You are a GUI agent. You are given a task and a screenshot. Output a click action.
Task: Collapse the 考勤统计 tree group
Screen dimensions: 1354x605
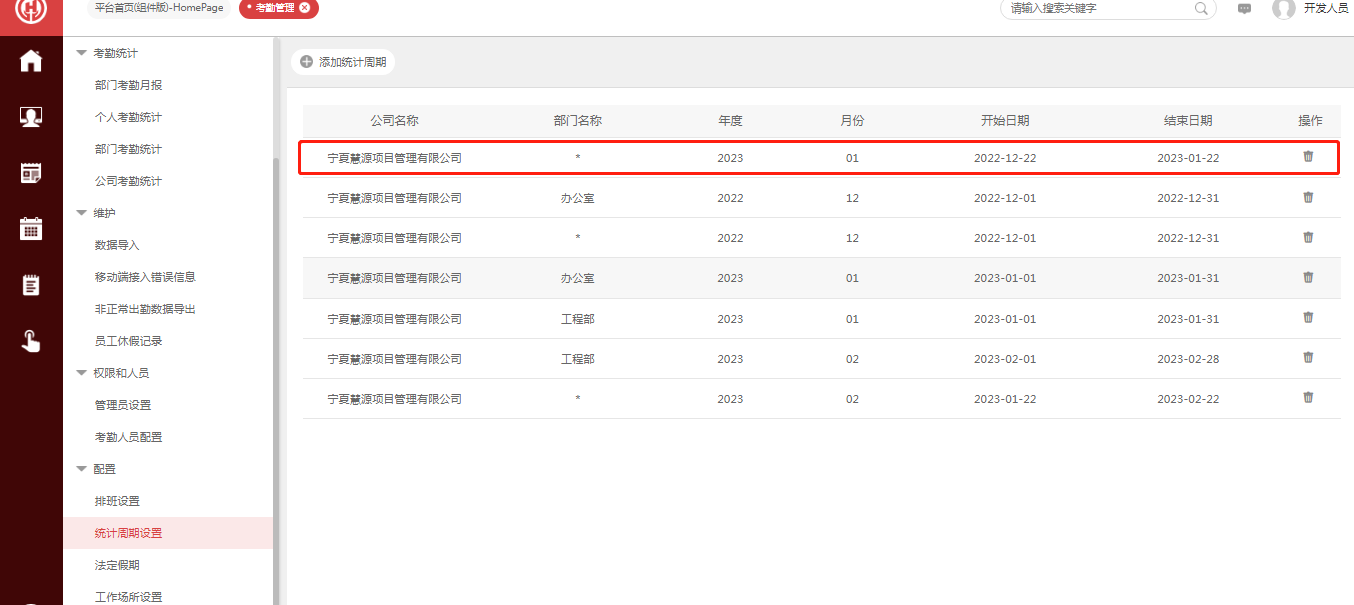[x=82, y=53]
